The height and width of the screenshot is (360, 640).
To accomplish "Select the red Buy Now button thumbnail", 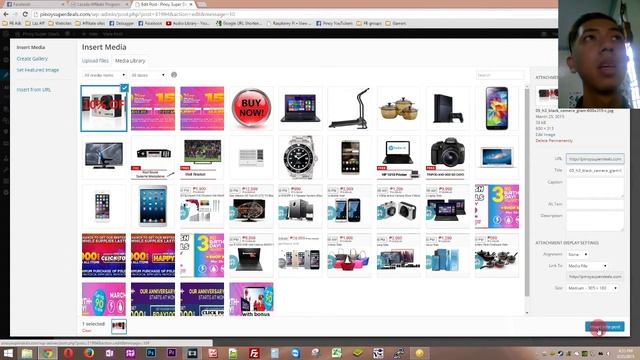I will coord(251,108).
